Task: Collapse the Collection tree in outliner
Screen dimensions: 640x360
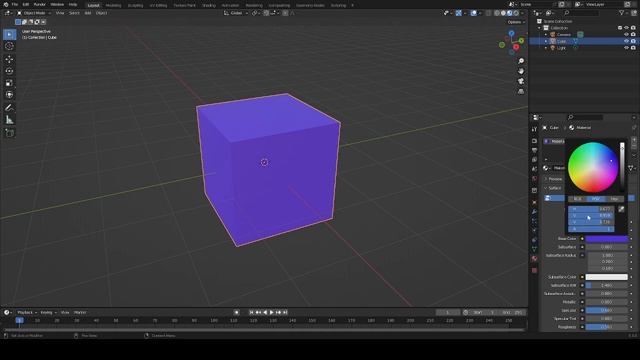Action: pyautogui.click(x=540, y=28)
